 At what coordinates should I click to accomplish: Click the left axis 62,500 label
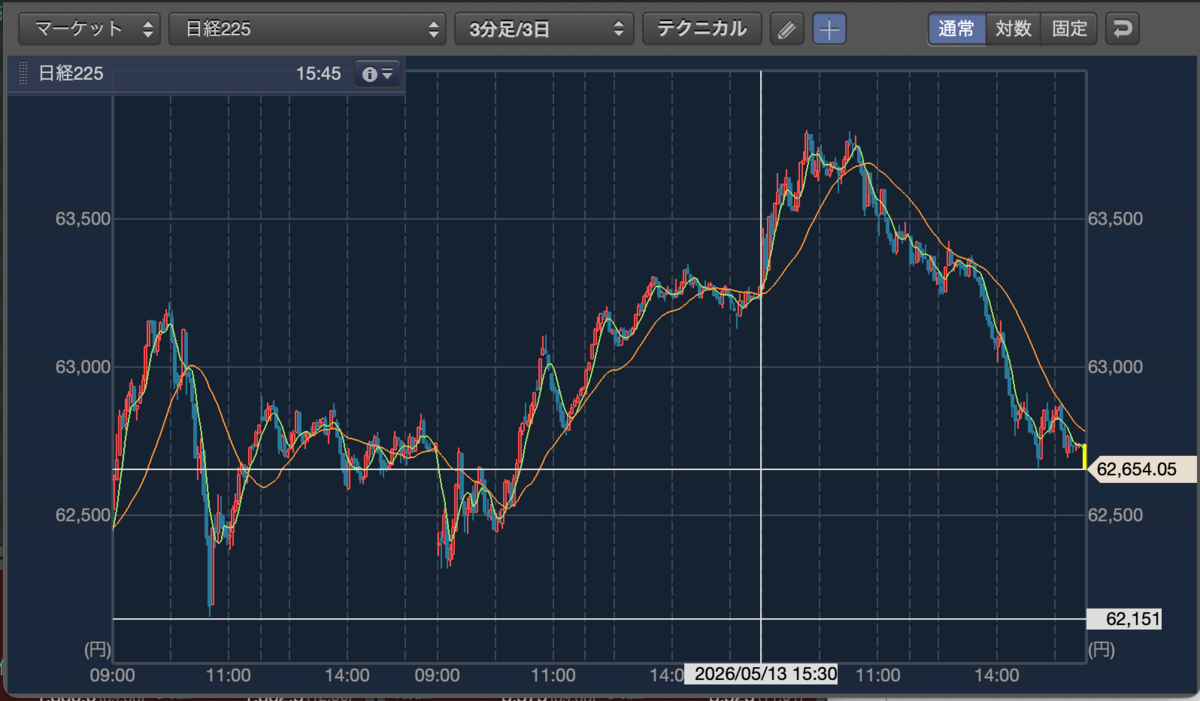tap(81, 515)
